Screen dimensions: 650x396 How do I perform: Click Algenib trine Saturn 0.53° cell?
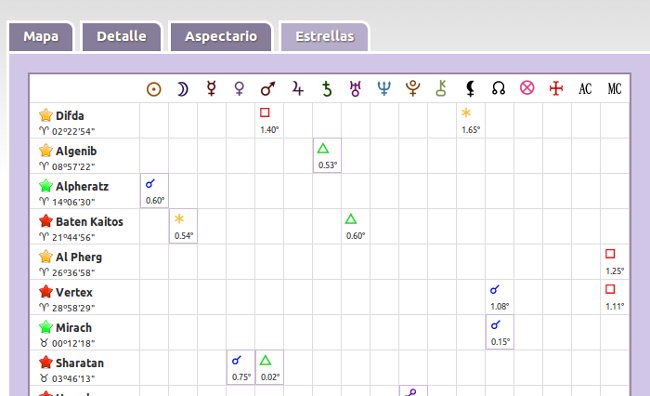click(x=327, y=156)
